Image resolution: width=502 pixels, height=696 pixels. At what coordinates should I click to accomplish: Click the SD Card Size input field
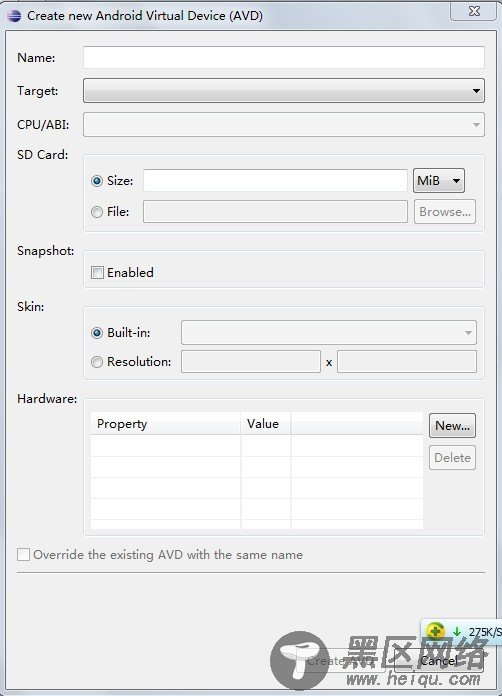275,181
